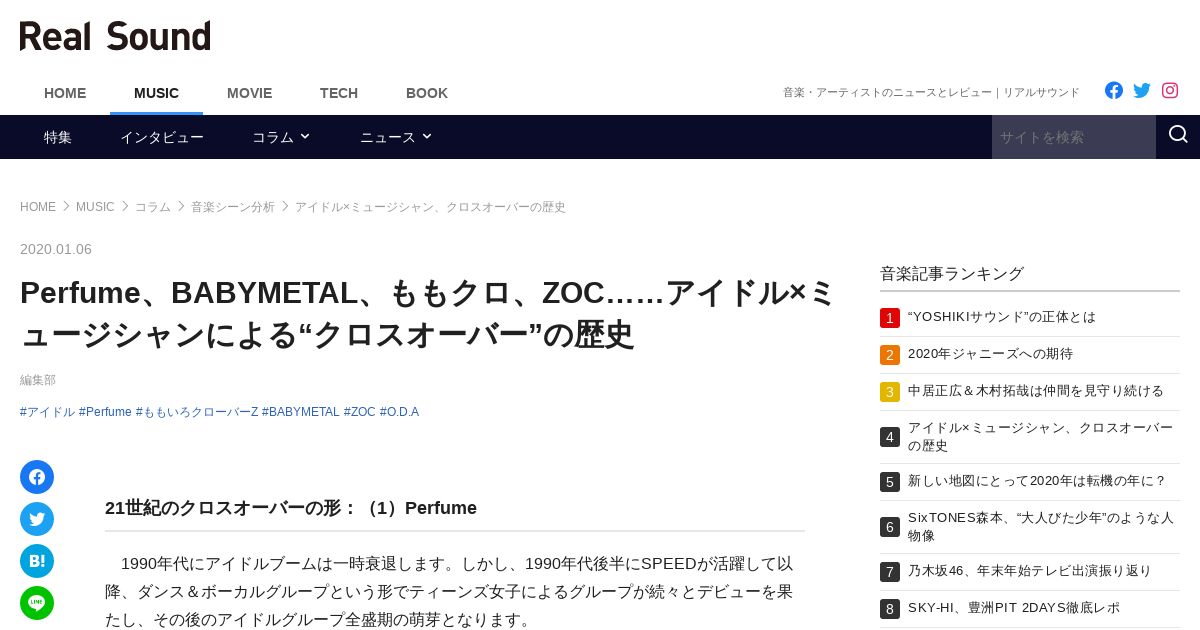Image resolution: width=1200 pixels, height=630 pixels.
Task: Open the #ももいろクローバーZ tag
Action: pos(197,412)
